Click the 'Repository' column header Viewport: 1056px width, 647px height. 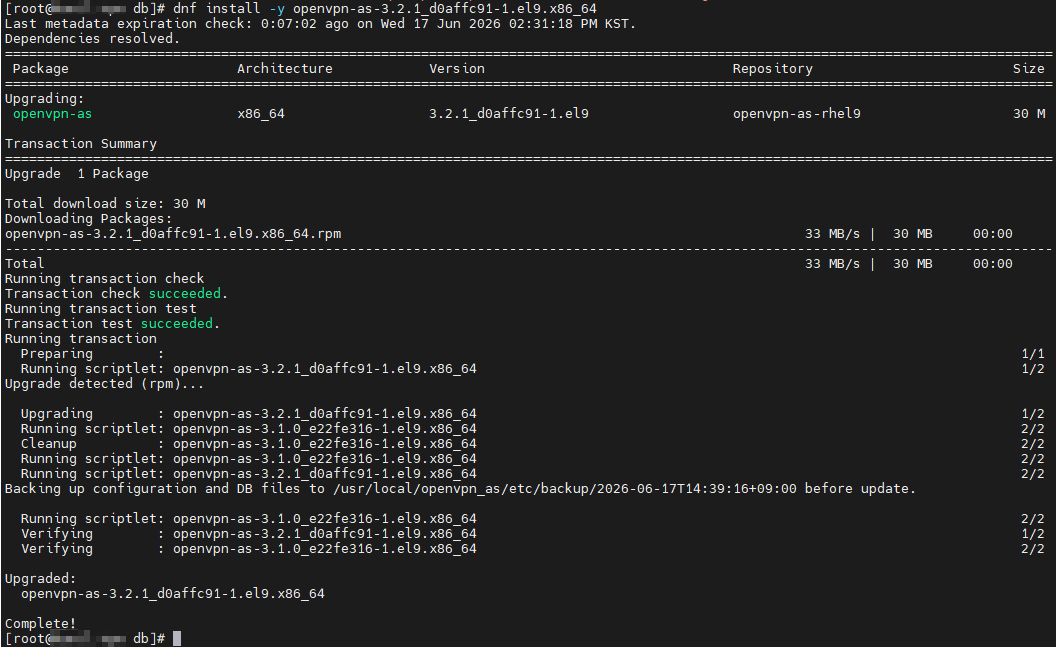[772, 69]
